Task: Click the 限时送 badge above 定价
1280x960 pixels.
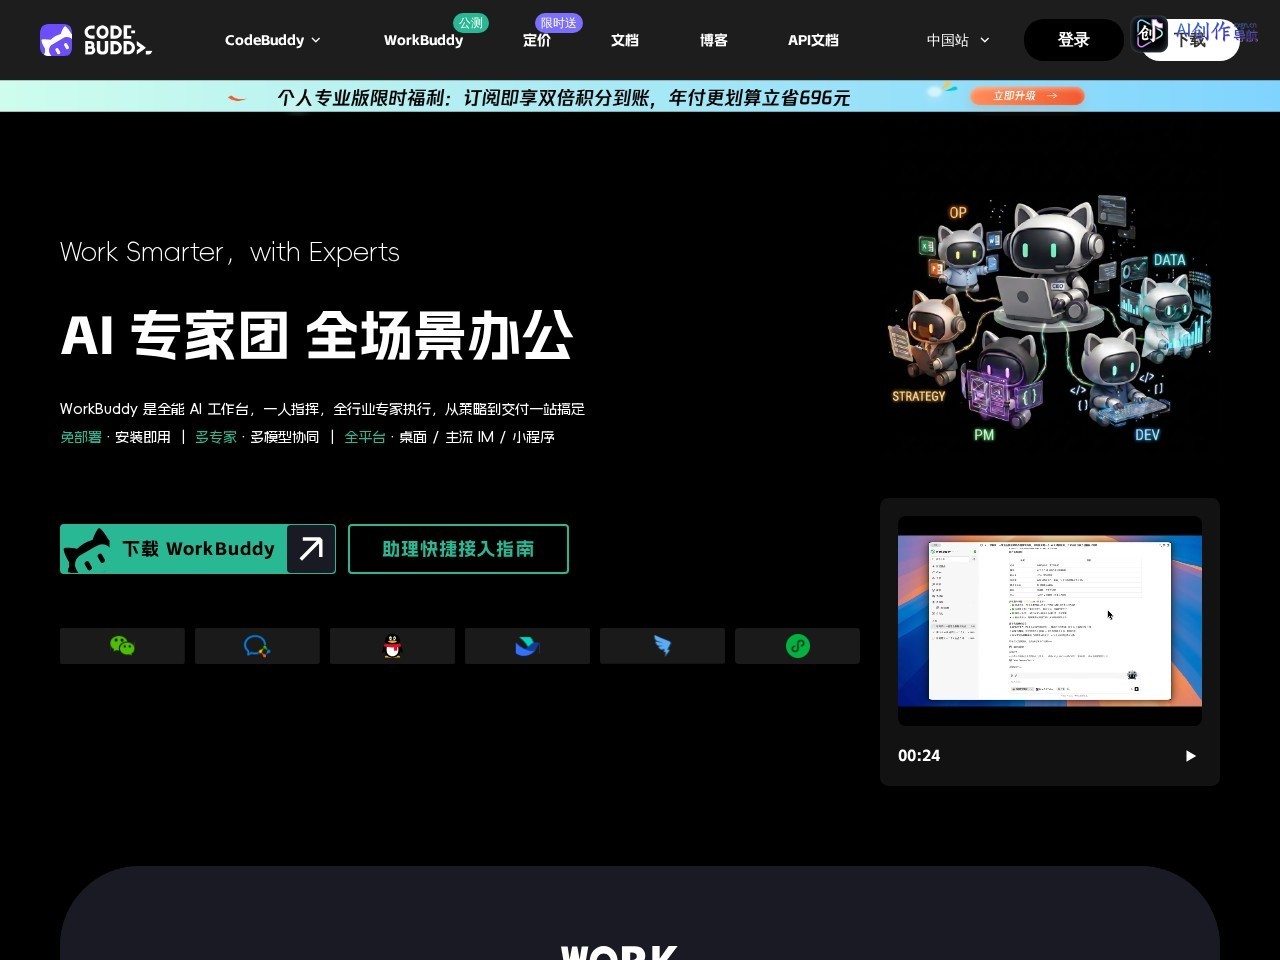Action: click(x=559, y=23)
